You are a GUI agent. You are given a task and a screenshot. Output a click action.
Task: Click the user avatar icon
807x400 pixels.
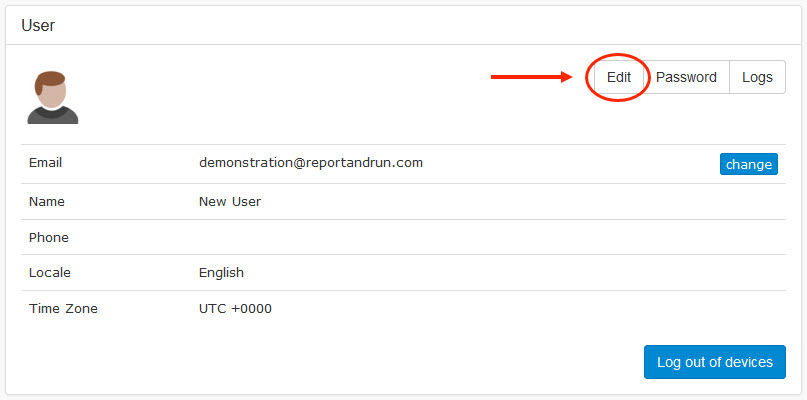click(x=53, y=98)
